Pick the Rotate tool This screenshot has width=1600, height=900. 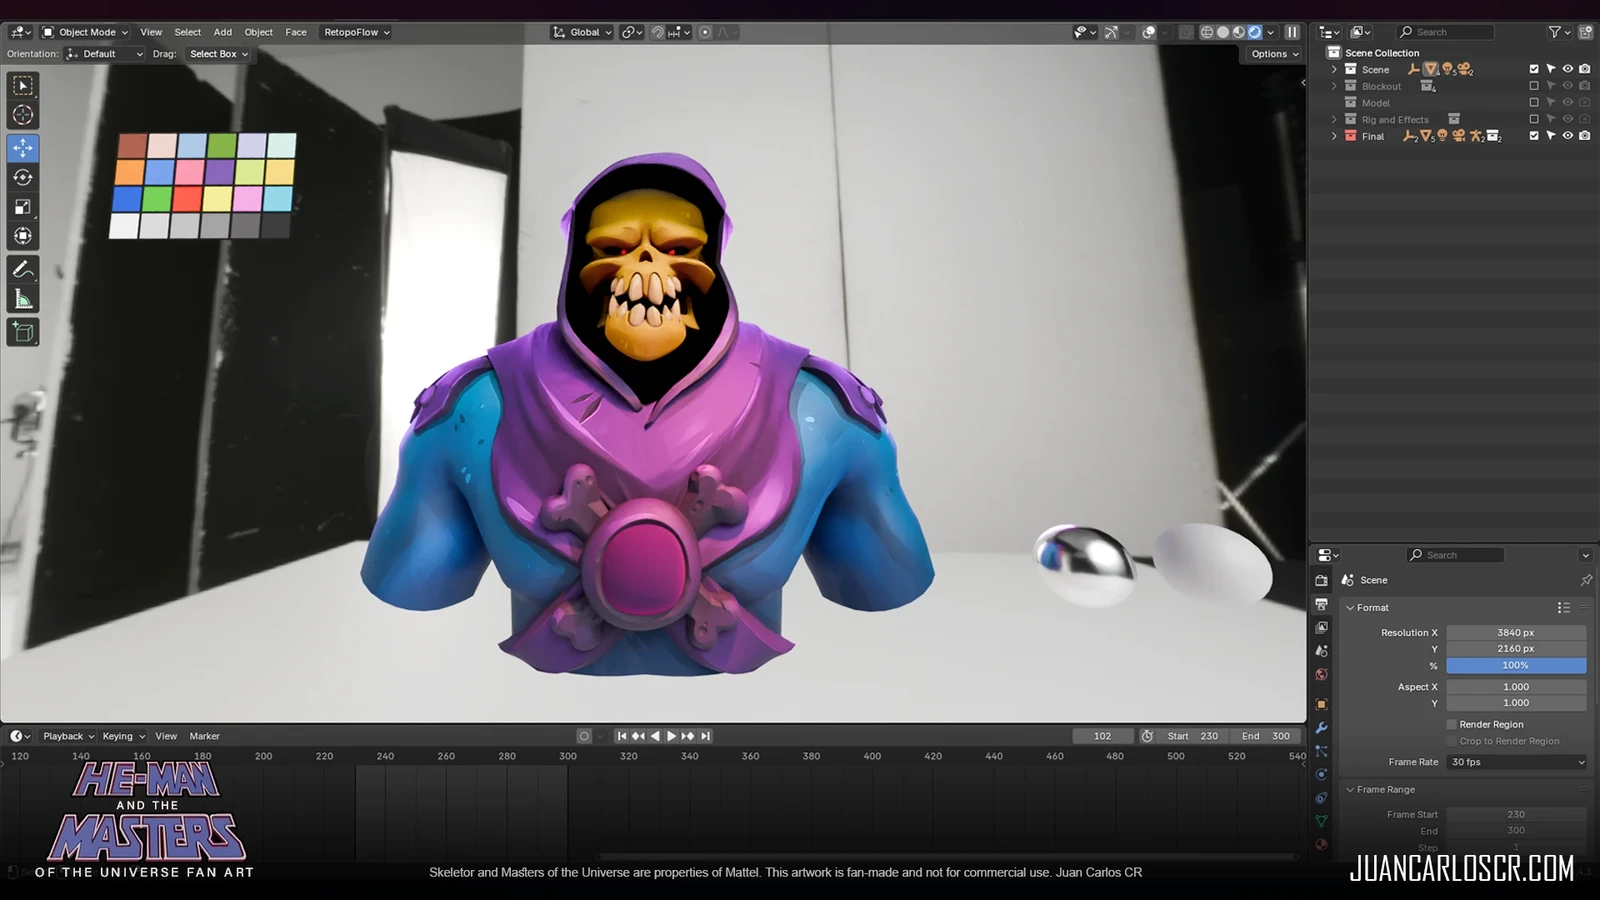pyautogui.click(x=23, y=178)
